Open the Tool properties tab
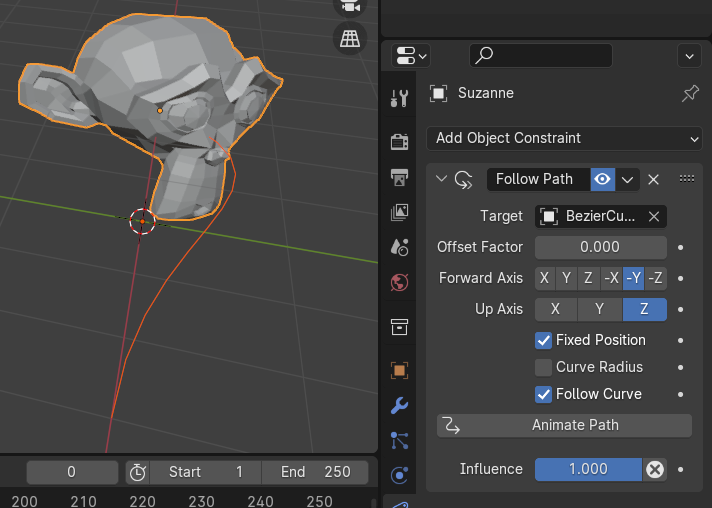The height and width of the screenshot is (508, 712). coord(399,98)
